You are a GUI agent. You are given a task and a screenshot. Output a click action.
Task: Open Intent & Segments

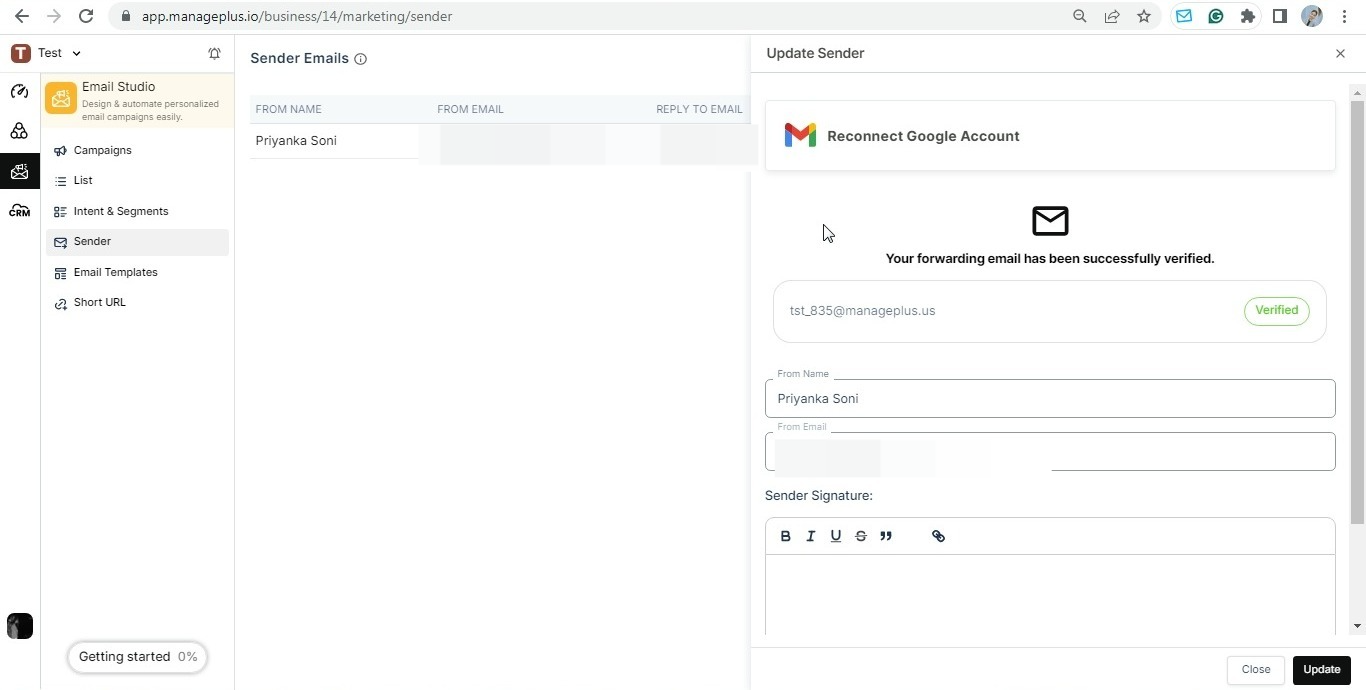click(137, 211)
